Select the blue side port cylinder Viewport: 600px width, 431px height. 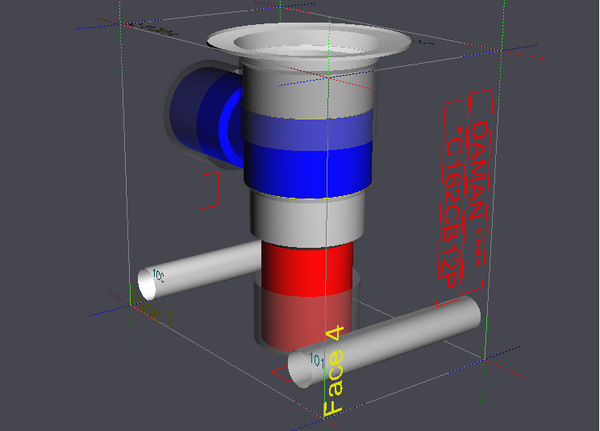(205, 115)
